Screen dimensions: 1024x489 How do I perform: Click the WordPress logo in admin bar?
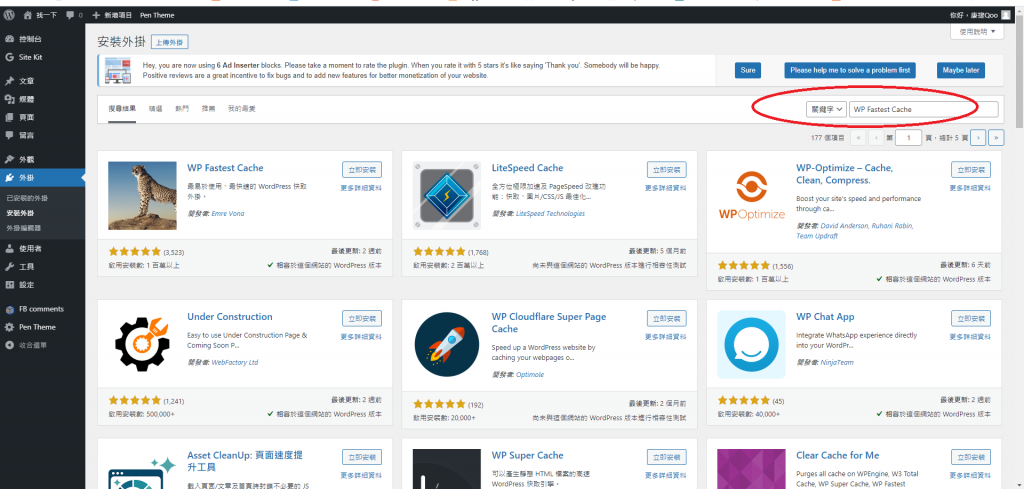coord(9,16)
